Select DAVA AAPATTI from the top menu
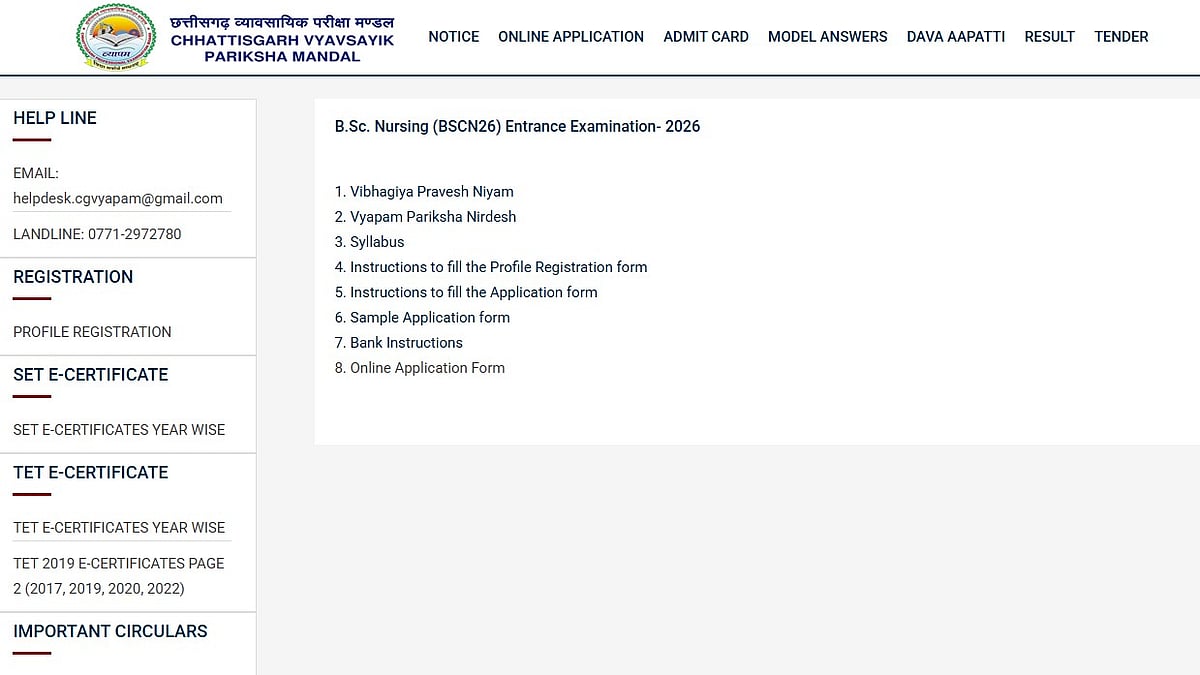1200x675 pixels. 956,37
